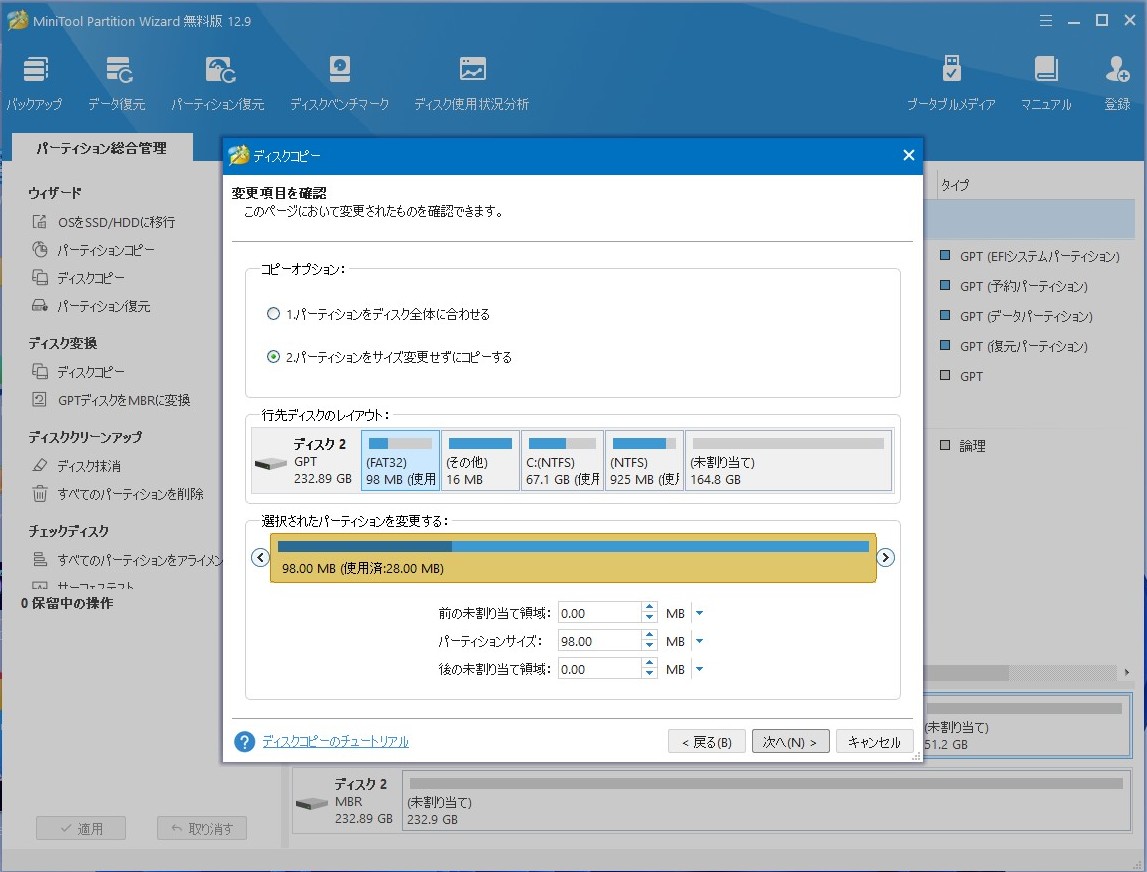Open unit dropdown beside 前の未割り当て領域
This screenshot has width=1147, height=872.
[699, 613]
